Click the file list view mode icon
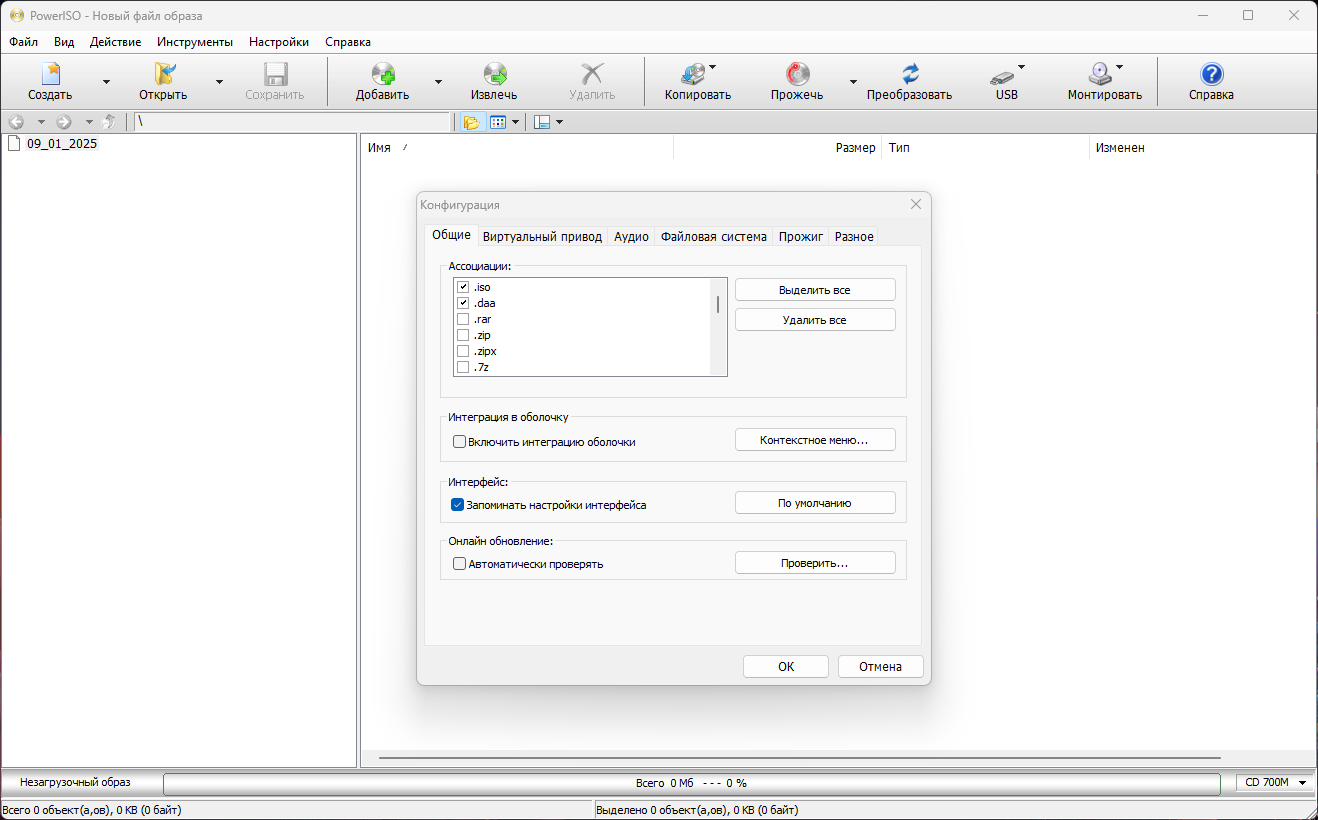The image size is (1318, 820). (497, 122)
